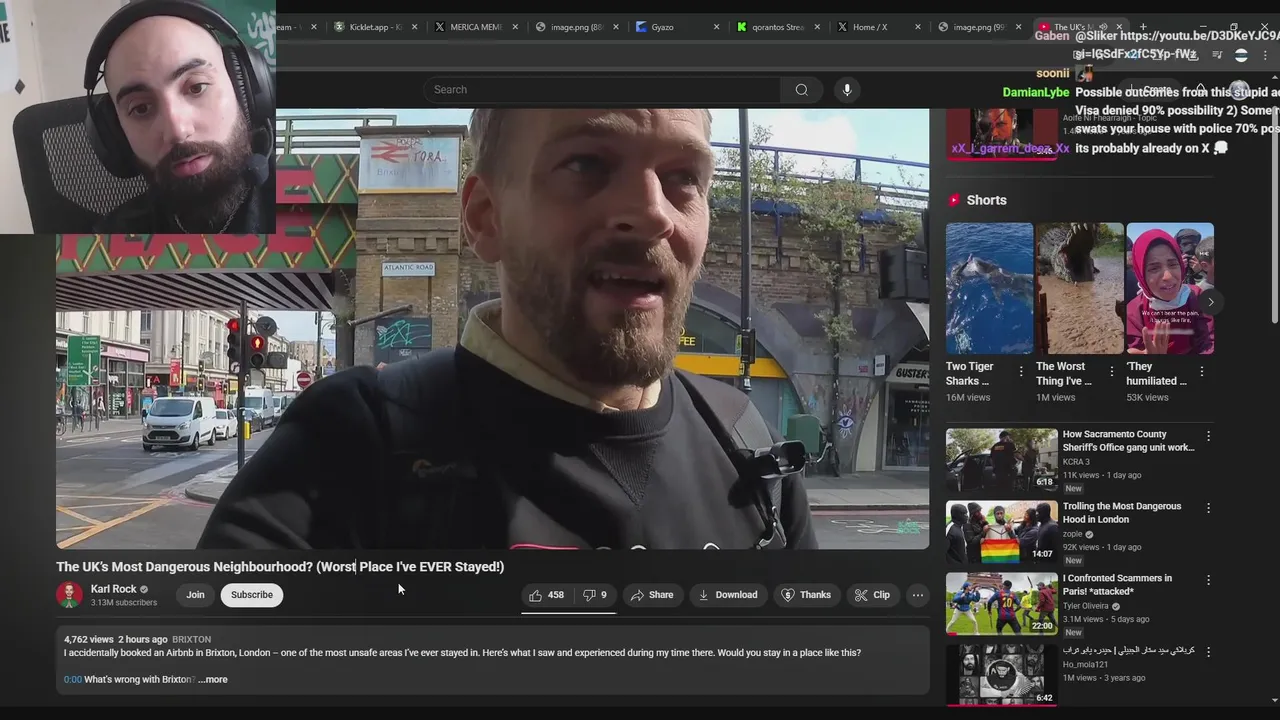Send Thanks to Karl Rock

(805, 595)
